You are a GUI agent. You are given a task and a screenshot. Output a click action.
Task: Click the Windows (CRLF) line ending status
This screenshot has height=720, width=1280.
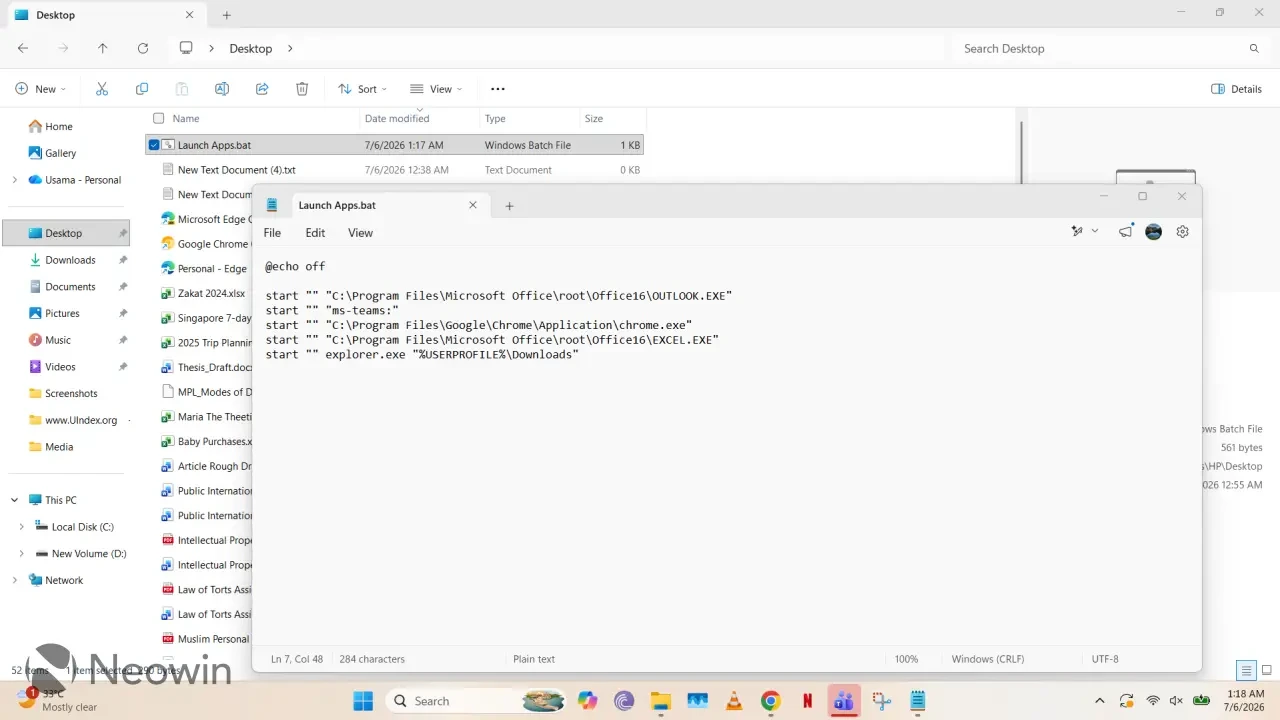(987, 659)
